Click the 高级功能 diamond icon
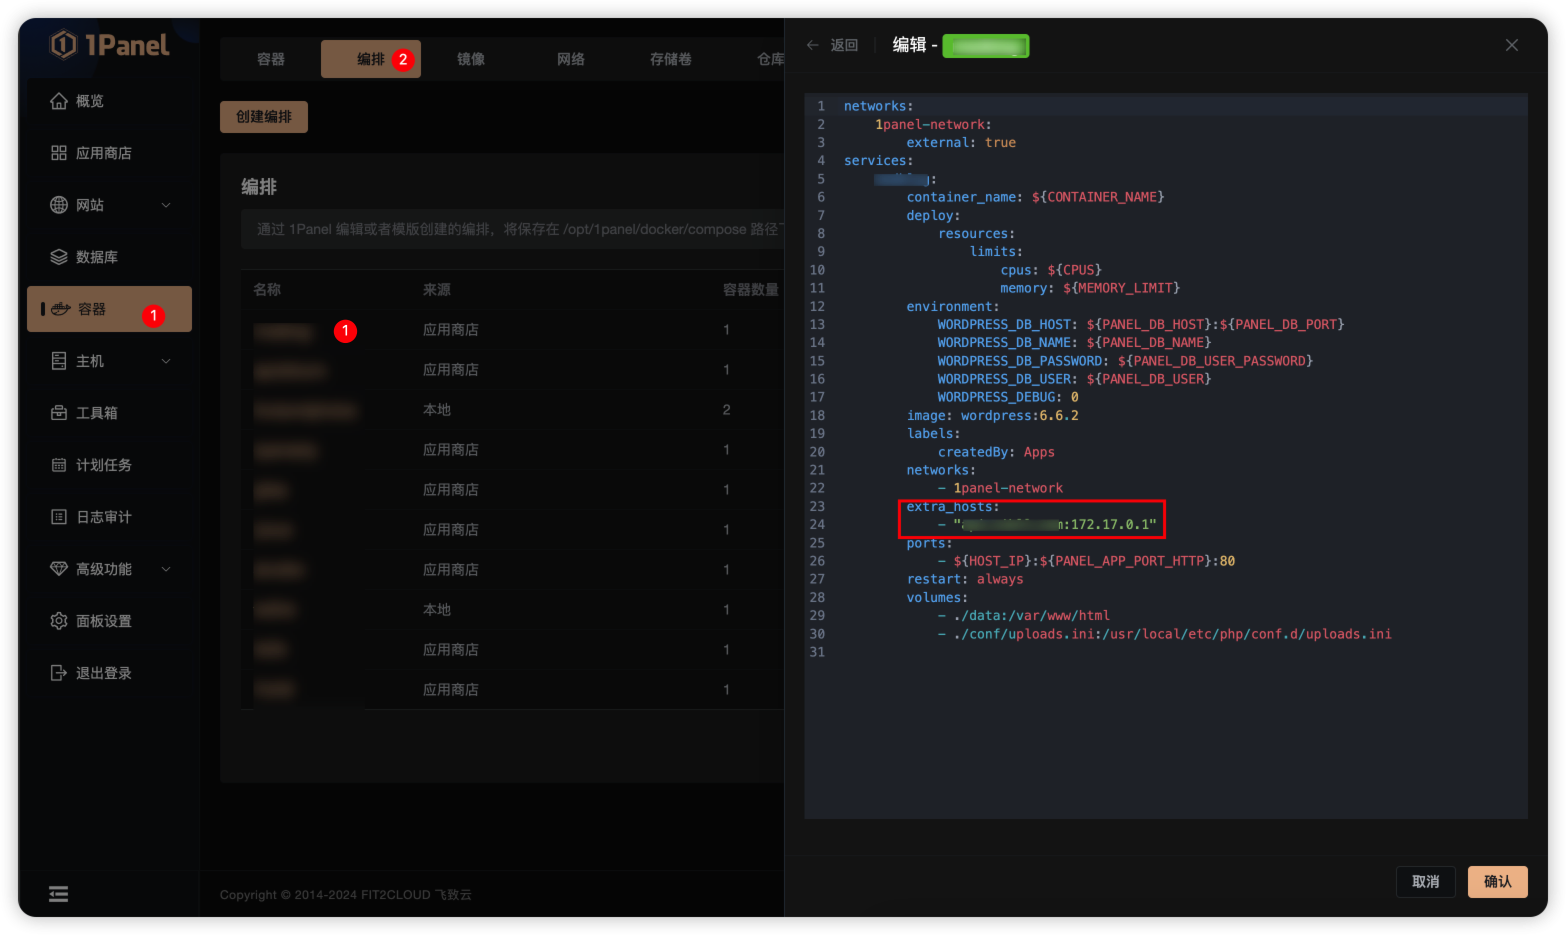Viewport: 1566px width, 935px height. coord(59,569)
